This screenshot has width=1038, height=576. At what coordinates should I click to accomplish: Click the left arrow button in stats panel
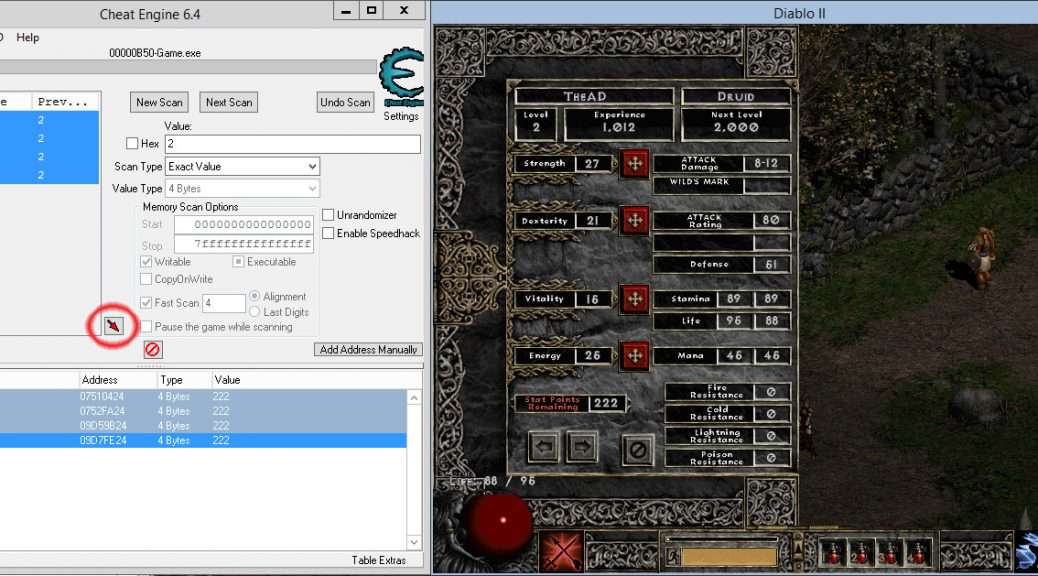tap(544, 446)
